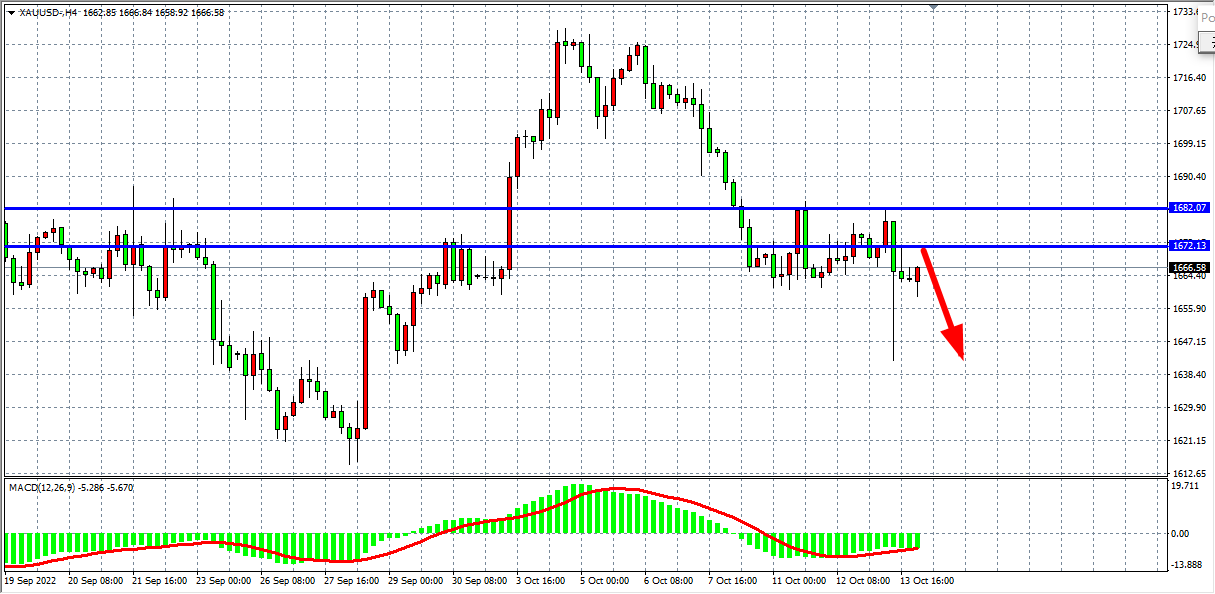The width and height of the screenshot is (1215, 594).
Task: Click the 1682.07 blue price label
Action: [1189, 208]
